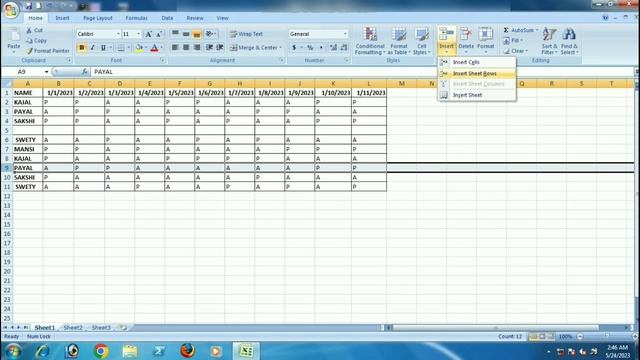Open the Font Color dropdown arrow
640x360 pixels.
point(161,48)
